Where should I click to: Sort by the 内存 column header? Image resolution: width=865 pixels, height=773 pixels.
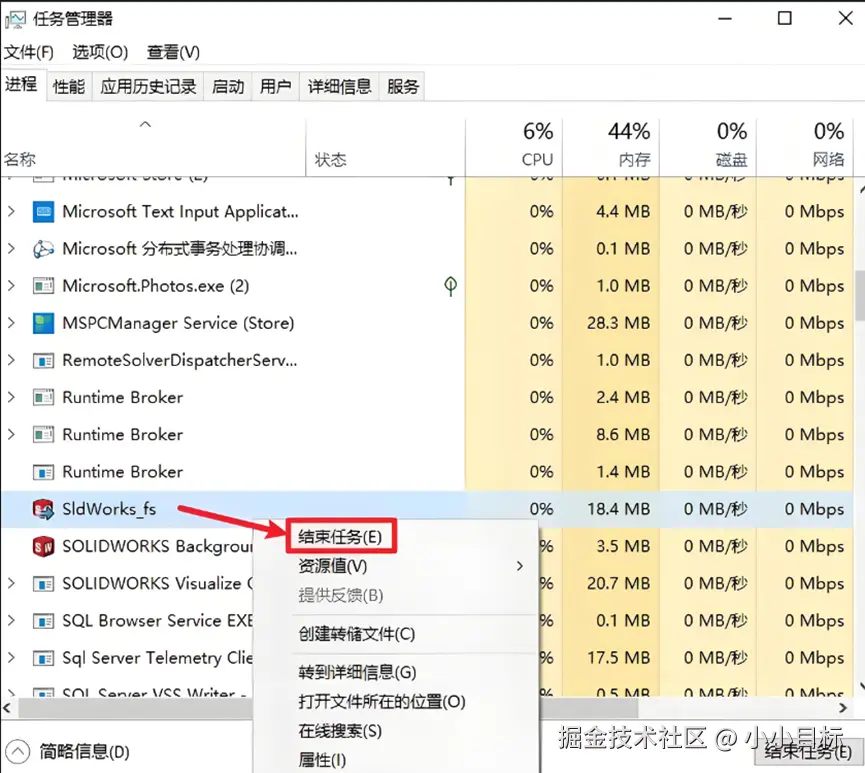click(611, 147)
